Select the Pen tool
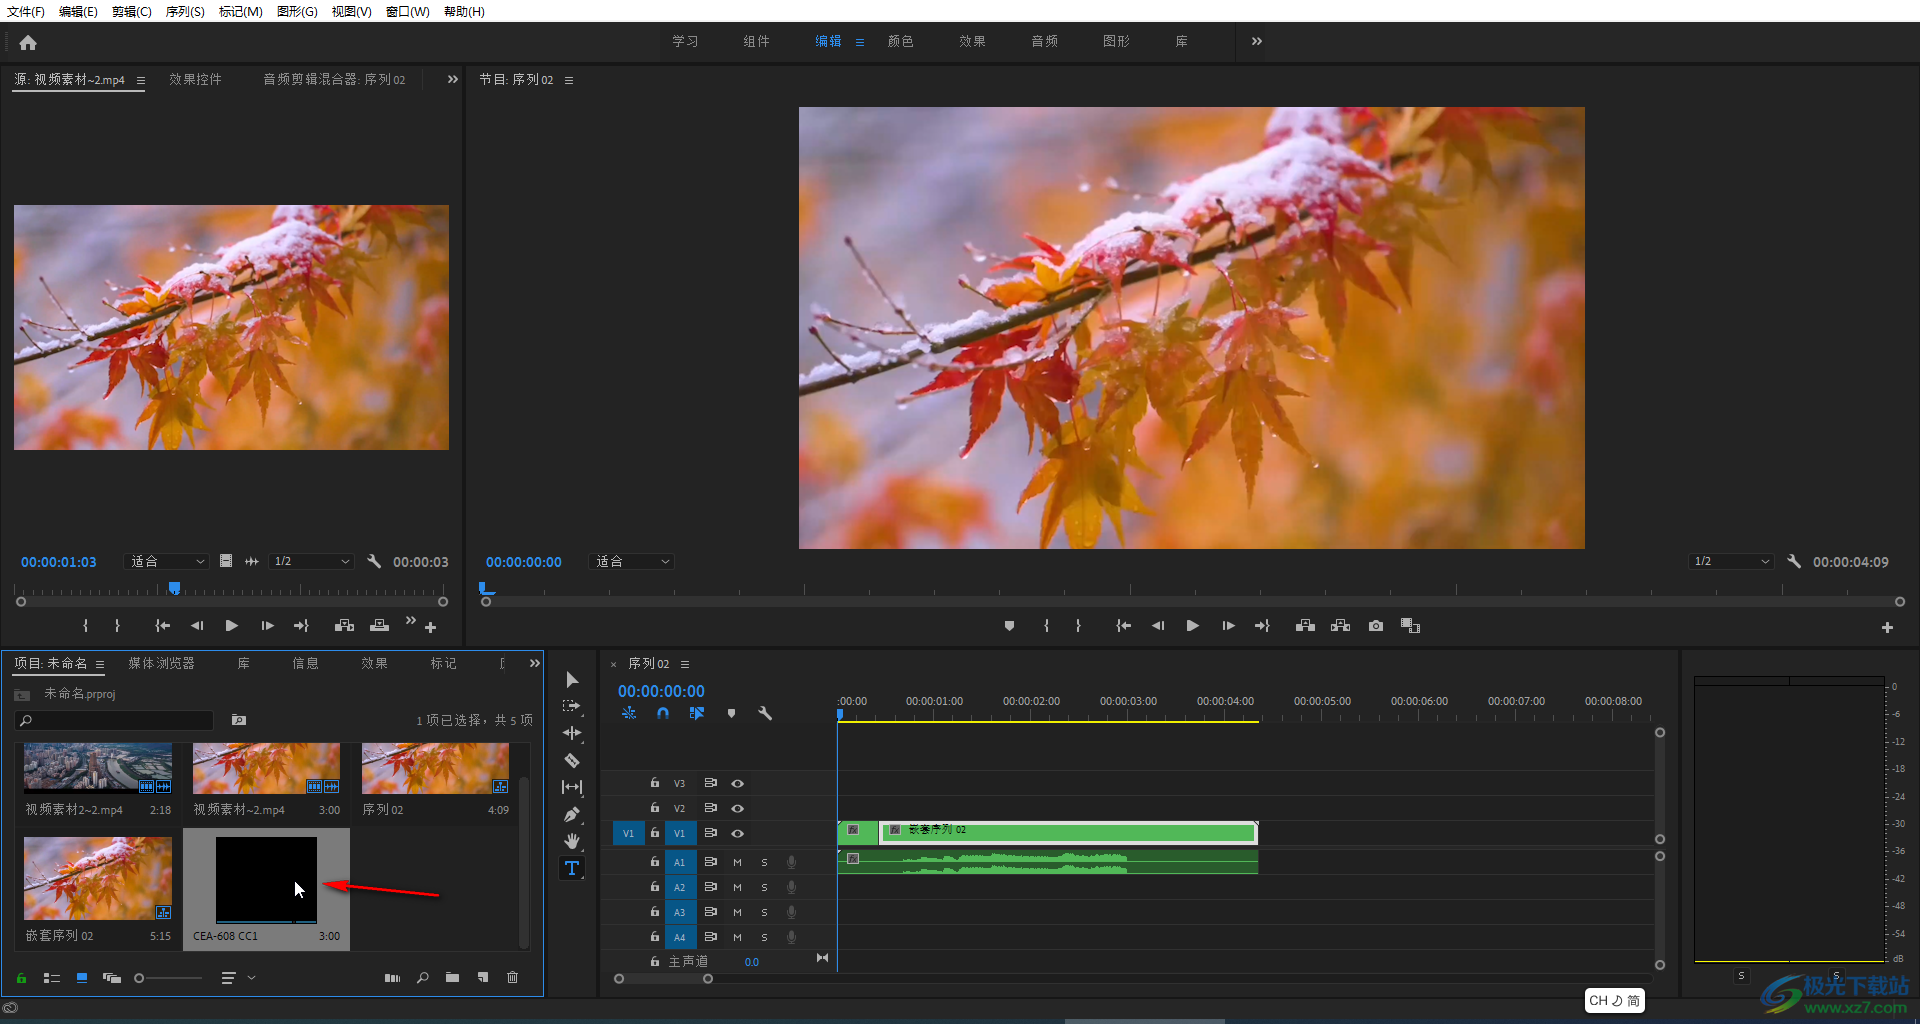 [572, 814]
